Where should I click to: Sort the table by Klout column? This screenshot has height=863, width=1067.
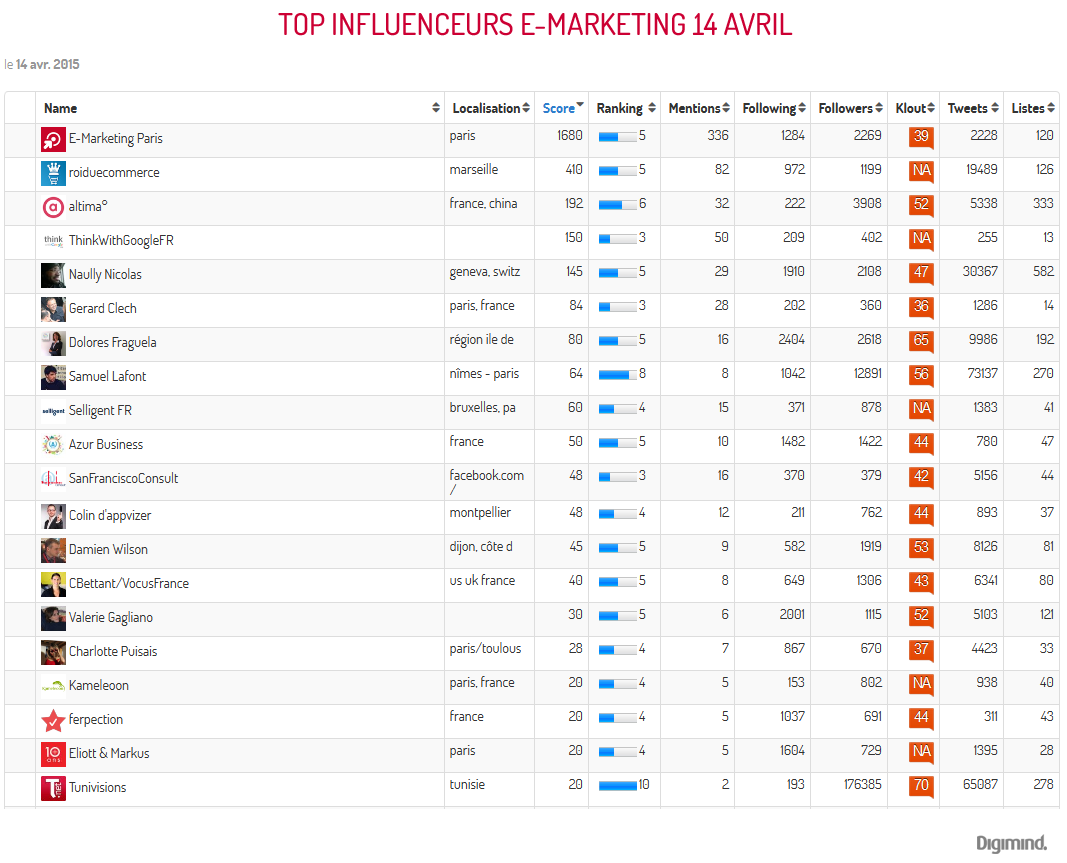click(x=915, y=108)
